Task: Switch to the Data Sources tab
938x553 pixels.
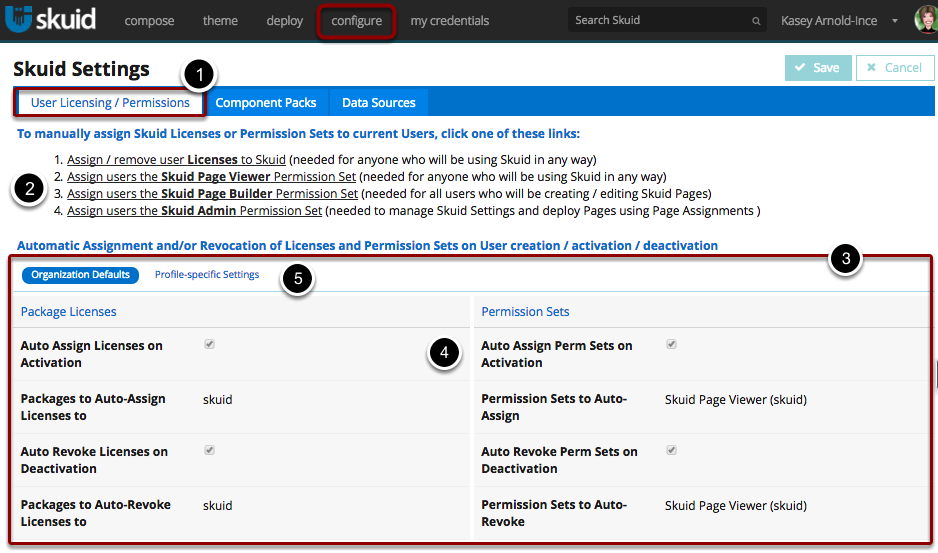Action: 379,103
